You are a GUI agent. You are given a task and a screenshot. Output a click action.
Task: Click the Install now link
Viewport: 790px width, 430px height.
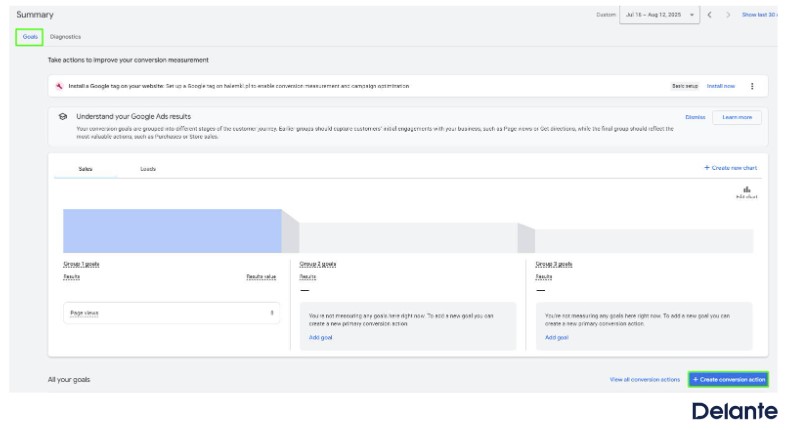(x=720, y=86)
